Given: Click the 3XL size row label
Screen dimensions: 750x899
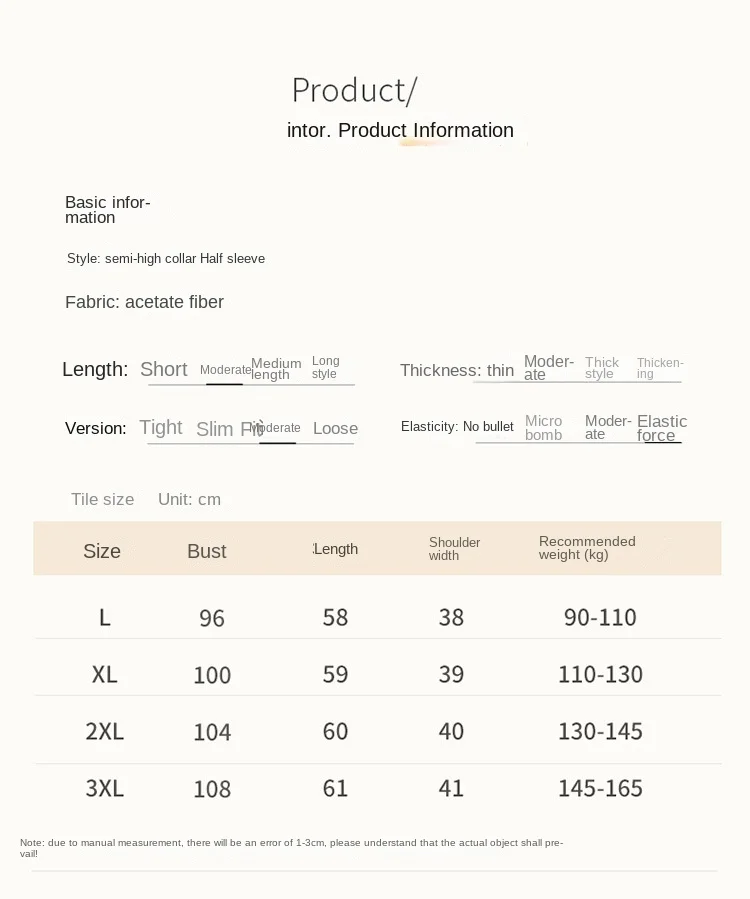Looking at the screenshot, I should (105, 788).
